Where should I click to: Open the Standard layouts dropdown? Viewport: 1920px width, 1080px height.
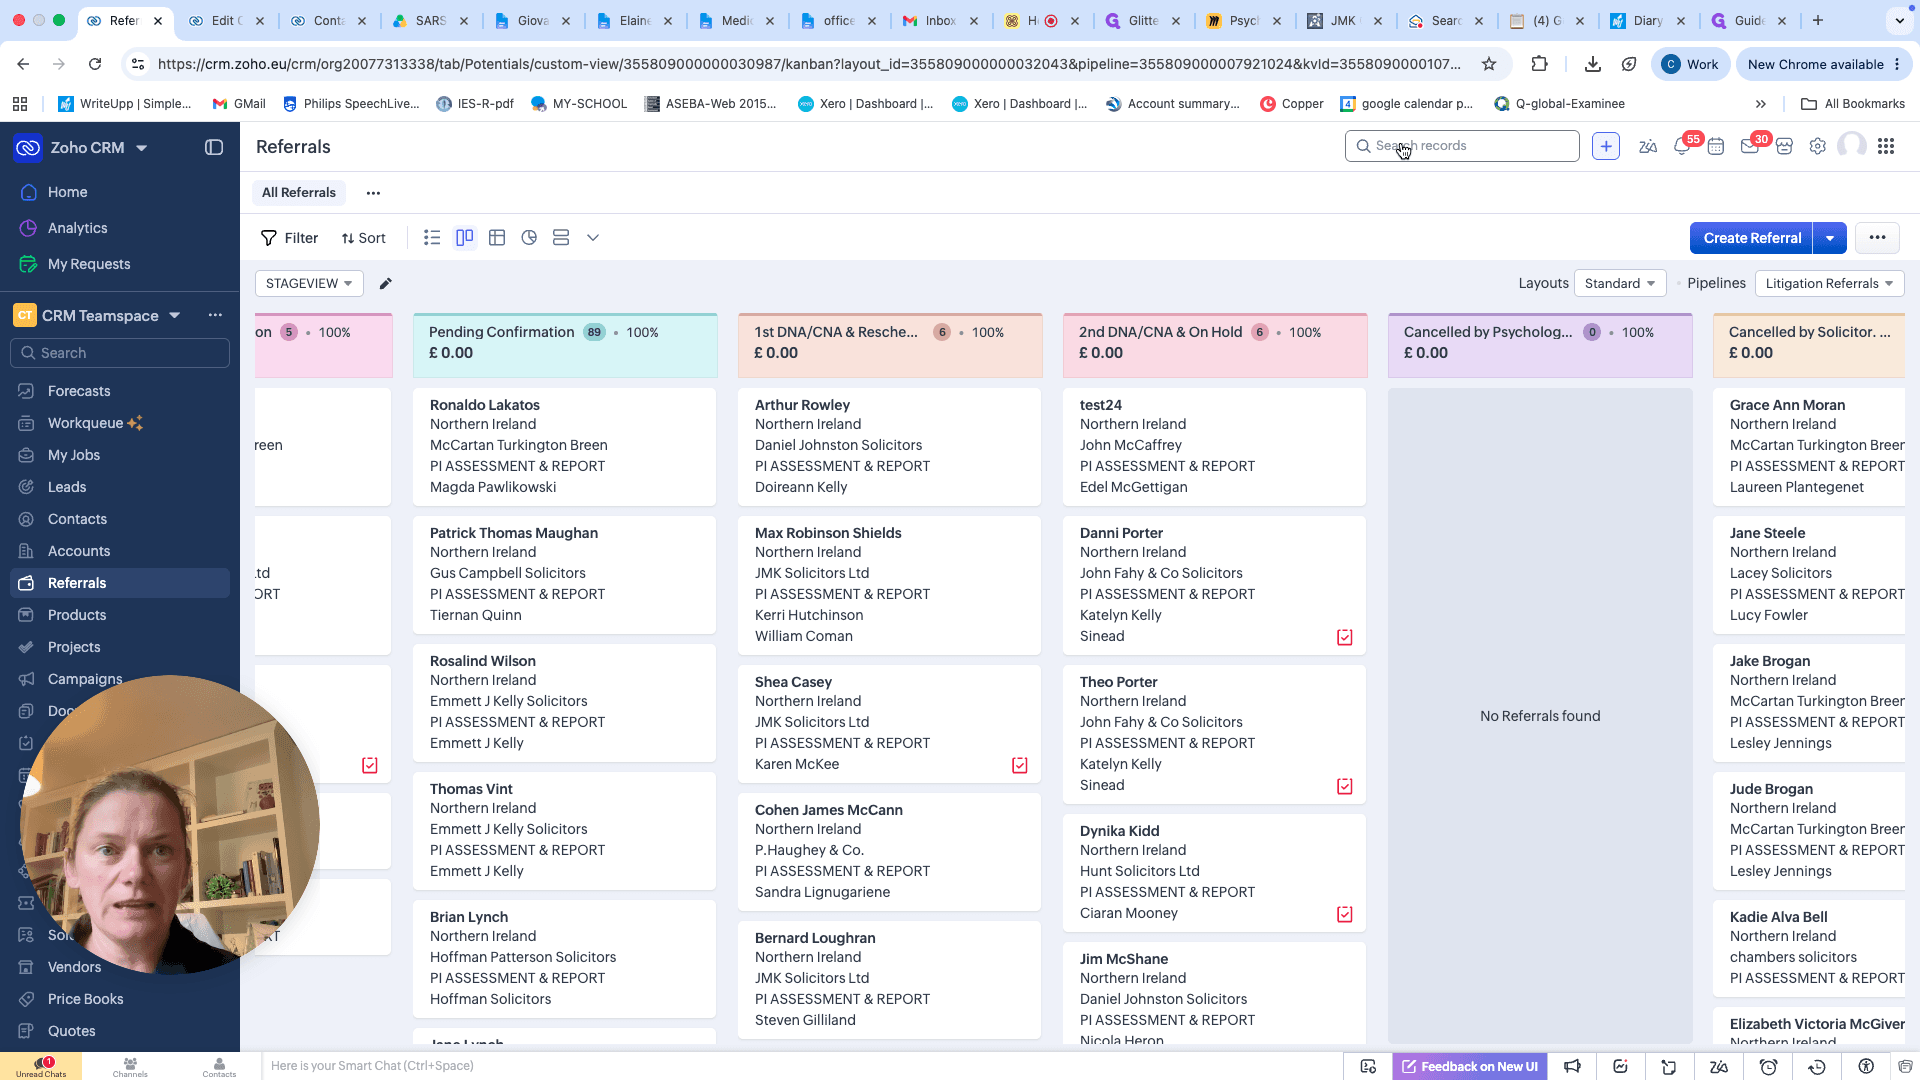tap(1620, 284)
